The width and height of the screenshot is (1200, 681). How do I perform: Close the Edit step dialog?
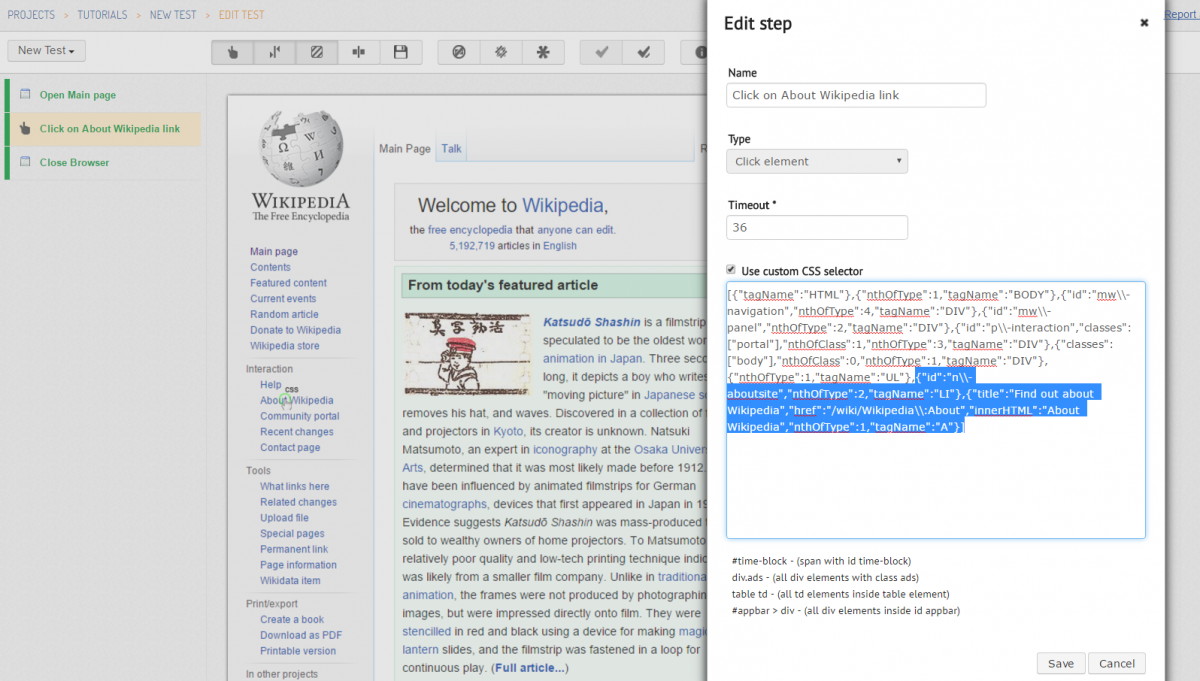[1144, 23]
